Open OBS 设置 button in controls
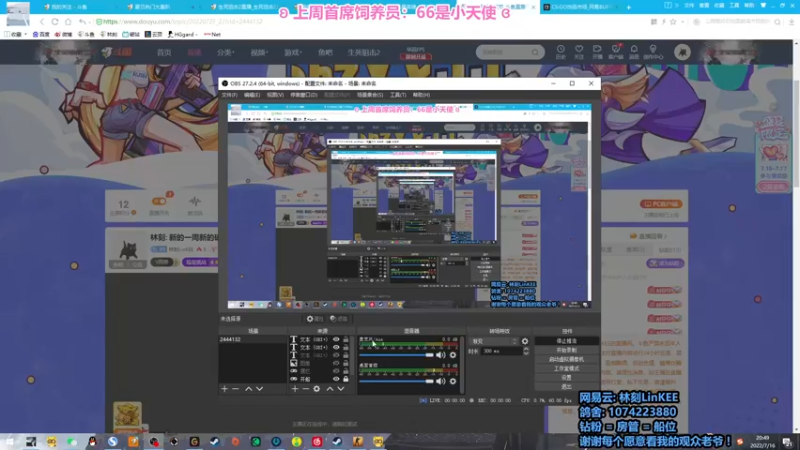Screen dimensions: 800x450 tap(566, 378)
